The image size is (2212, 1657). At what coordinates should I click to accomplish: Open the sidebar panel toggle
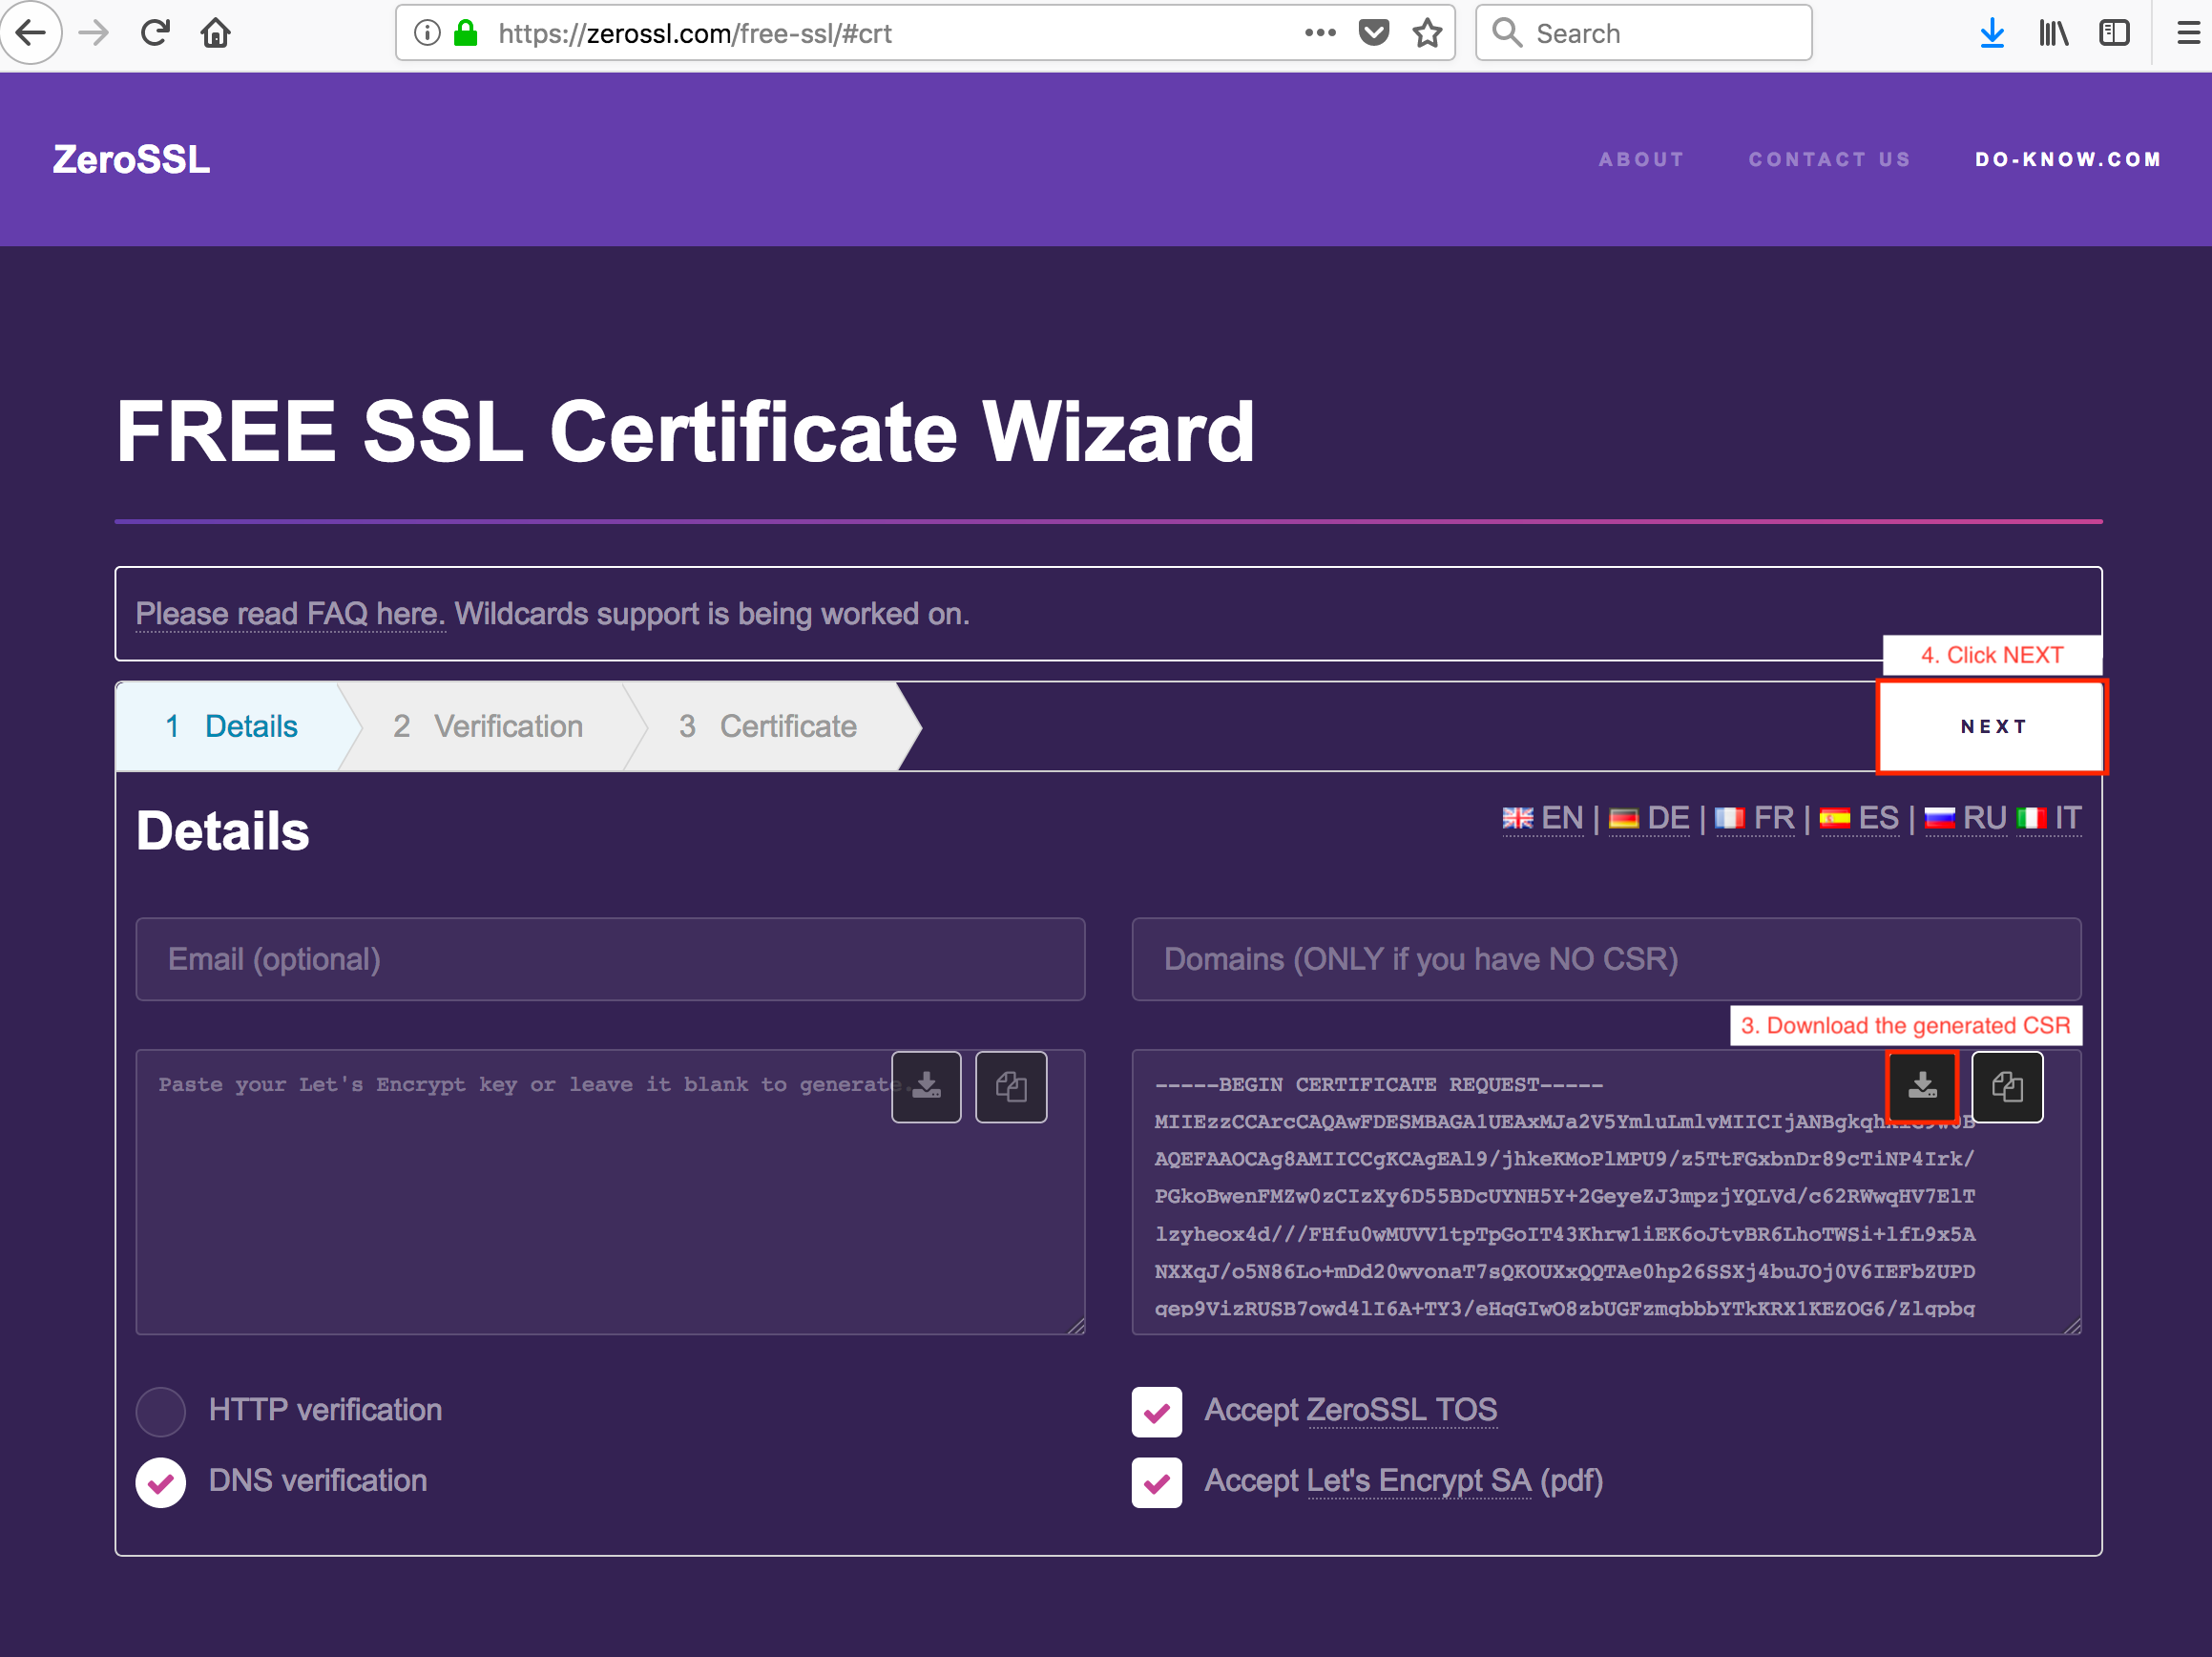pyautogui.click(x=2114, y=32)
